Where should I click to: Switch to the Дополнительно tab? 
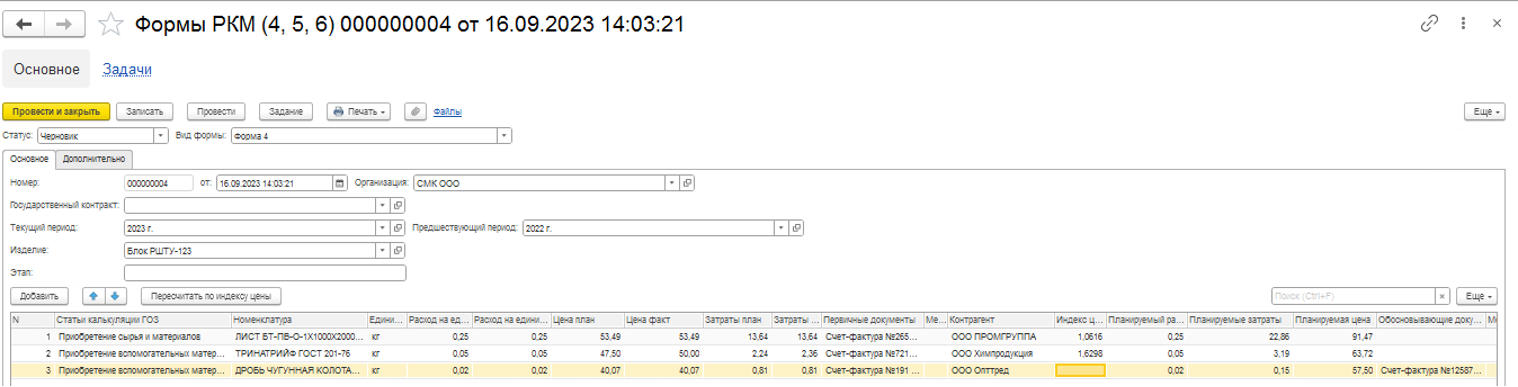(x=94, y=158)
